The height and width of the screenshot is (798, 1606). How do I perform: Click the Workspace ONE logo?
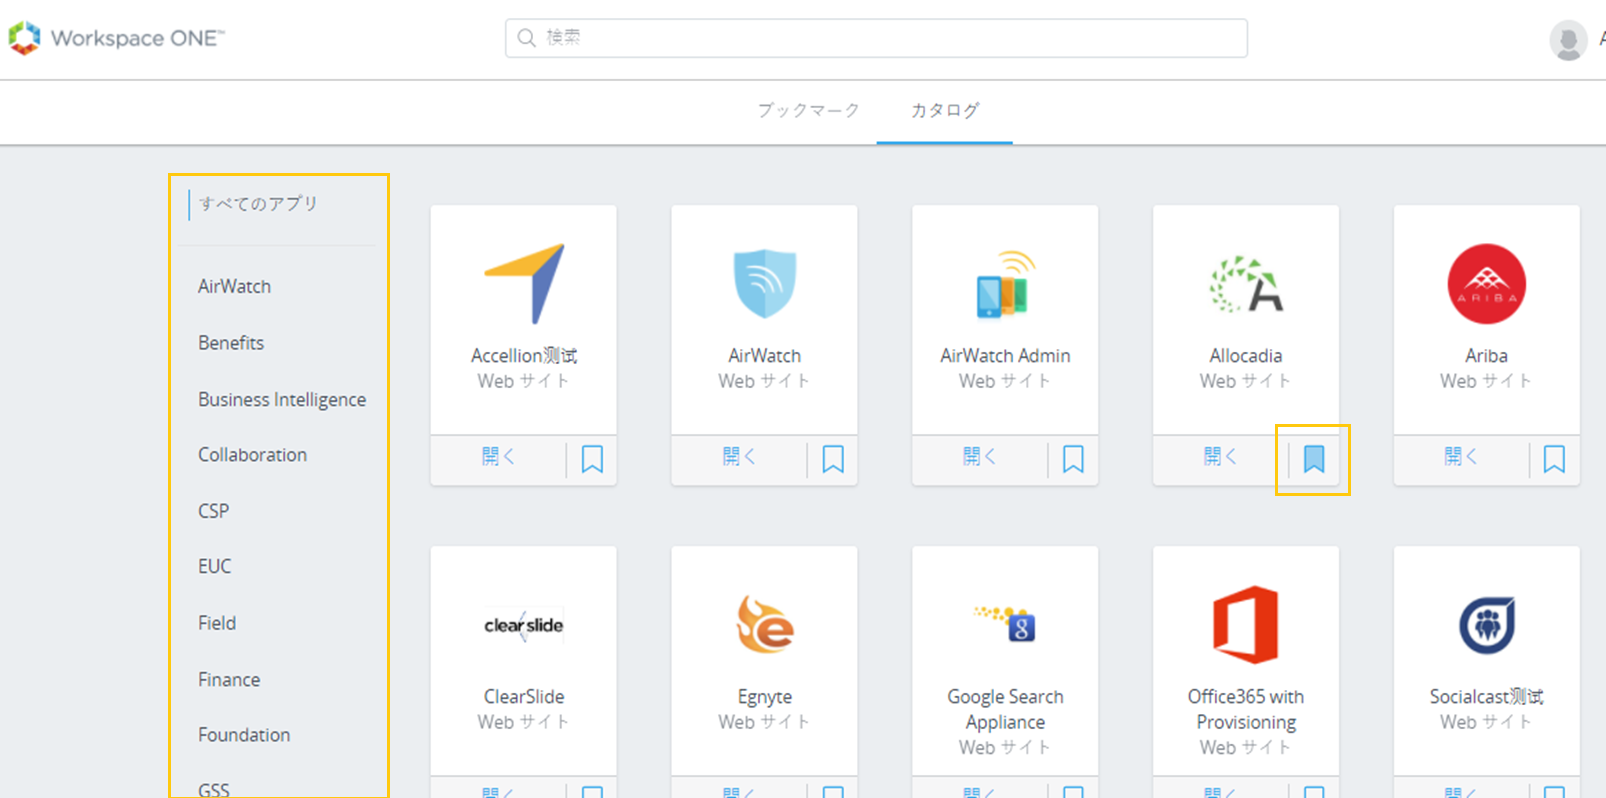tap(117, 38)
